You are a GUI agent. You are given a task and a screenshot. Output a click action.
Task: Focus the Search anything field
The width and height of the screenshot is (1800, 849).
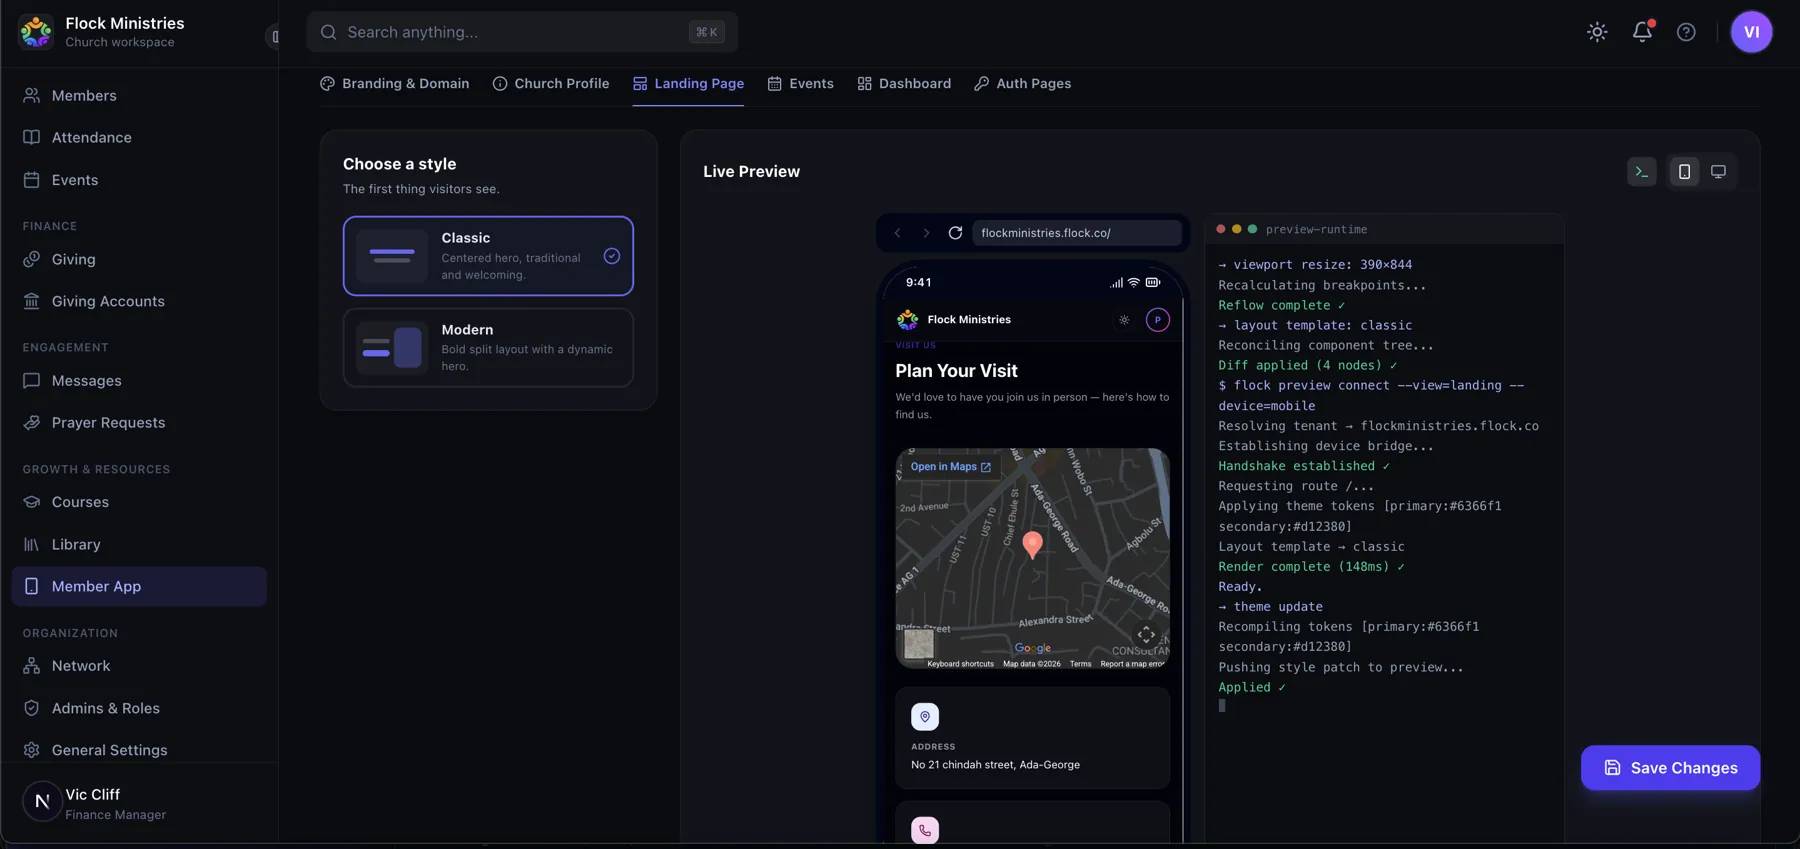pyautogui.click(x=522, y=32)
